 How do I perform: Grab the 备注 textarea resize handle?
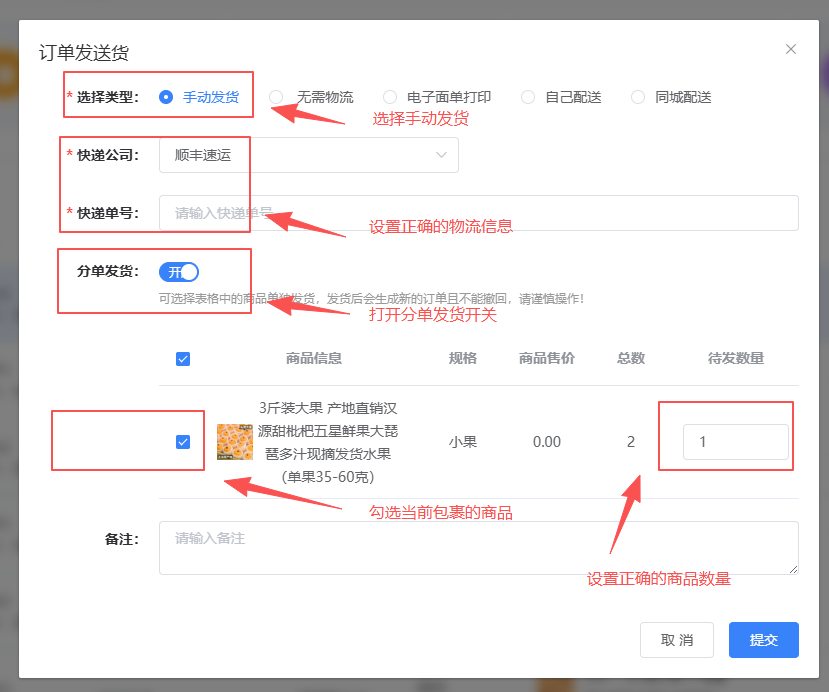click(x=793, y=569)
